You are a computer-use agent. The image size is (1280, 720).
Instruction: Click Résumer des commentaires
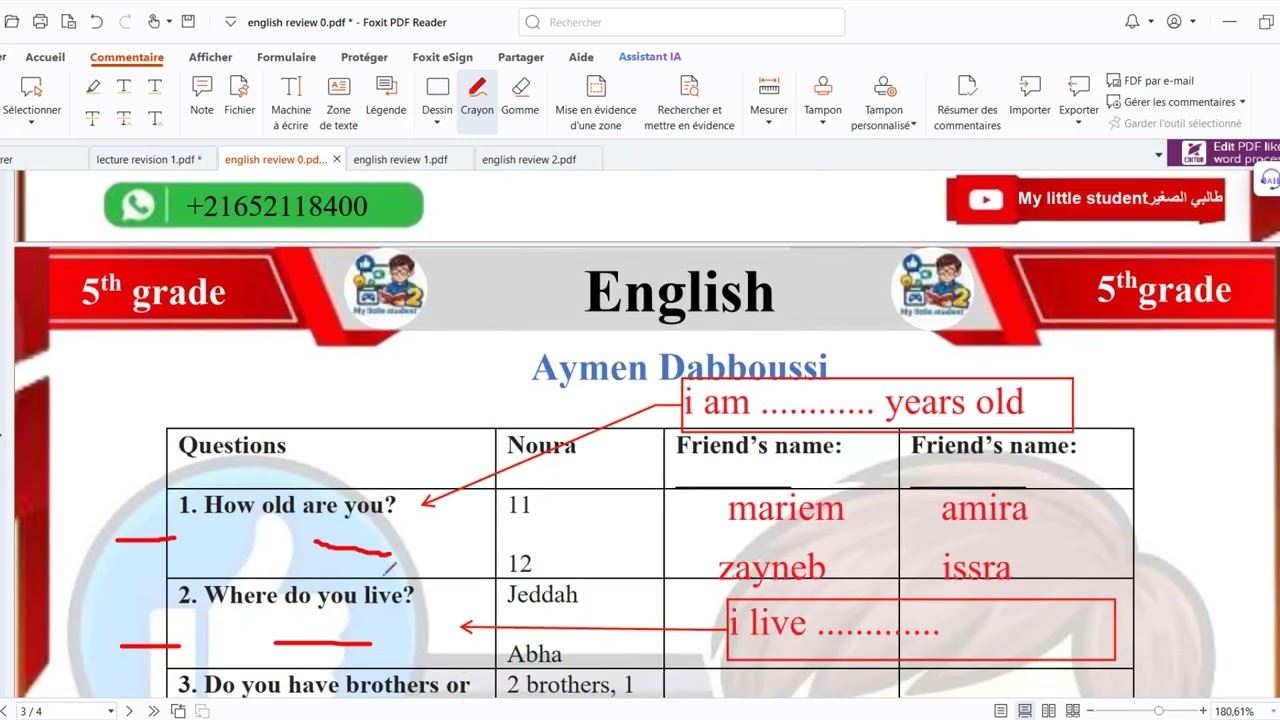click(x=967, y=103)
